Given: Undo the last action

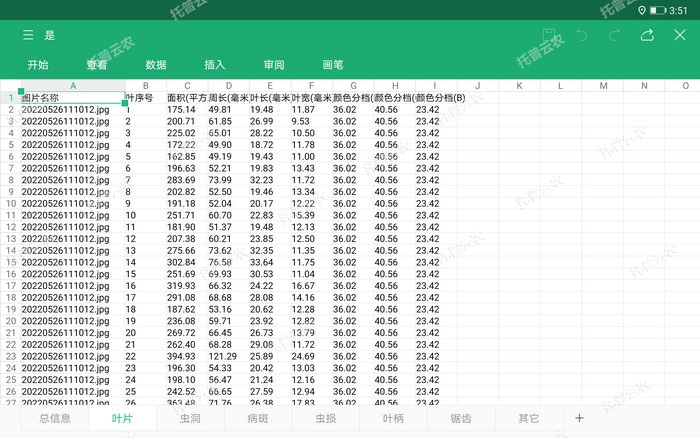Looking at the screenshot, I should point(582,35).
